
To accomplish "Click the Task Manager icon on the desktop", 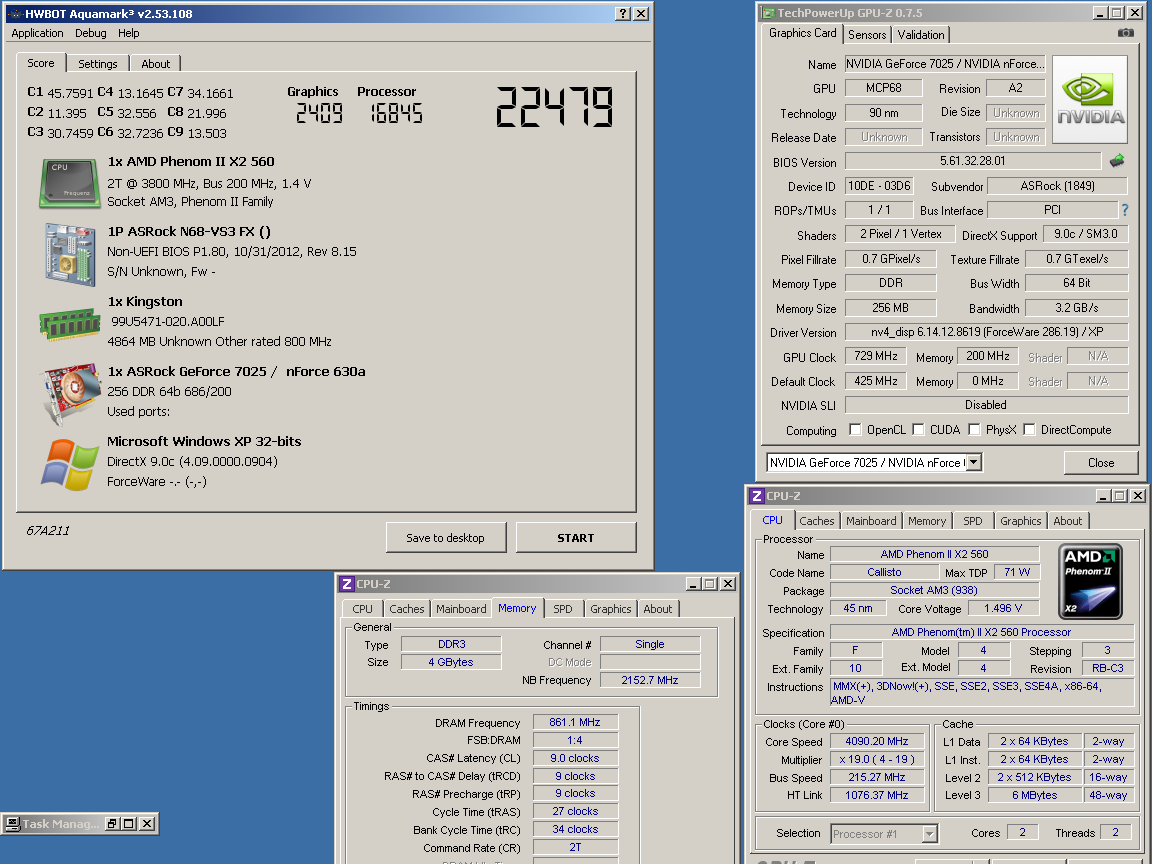I will coord(12,824).
